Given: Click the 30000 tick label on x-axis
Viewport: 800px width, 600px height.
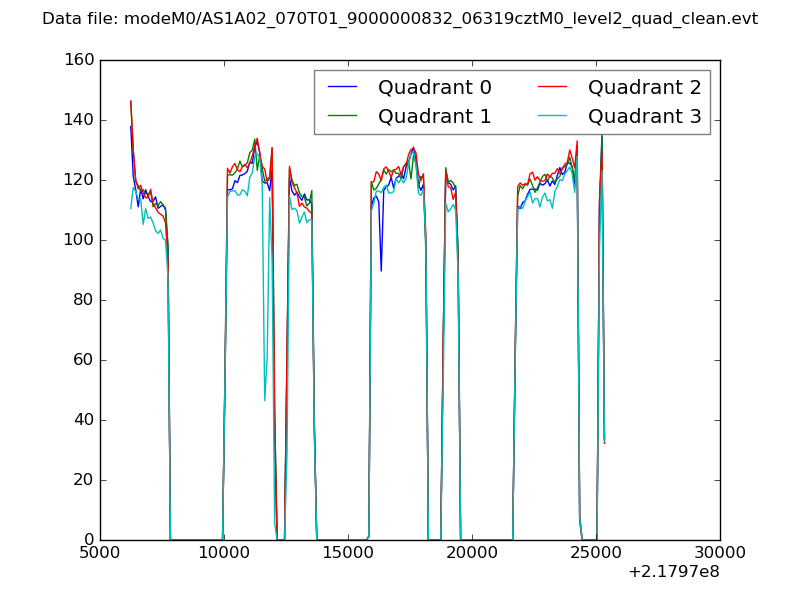Looking at the screenshot, I should 719,552.
